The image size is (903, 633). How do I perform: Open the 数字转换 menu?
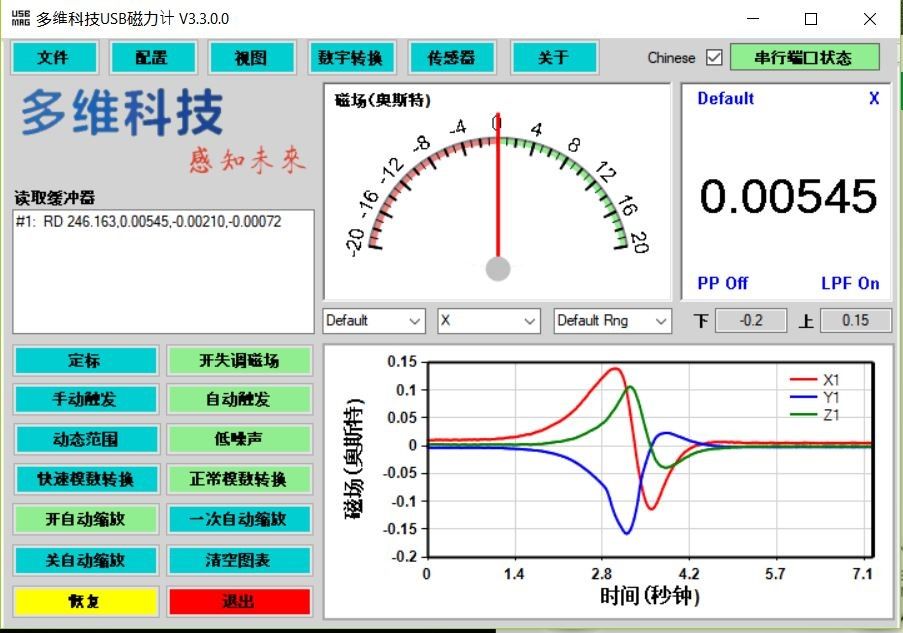click(x=351, y=57)
